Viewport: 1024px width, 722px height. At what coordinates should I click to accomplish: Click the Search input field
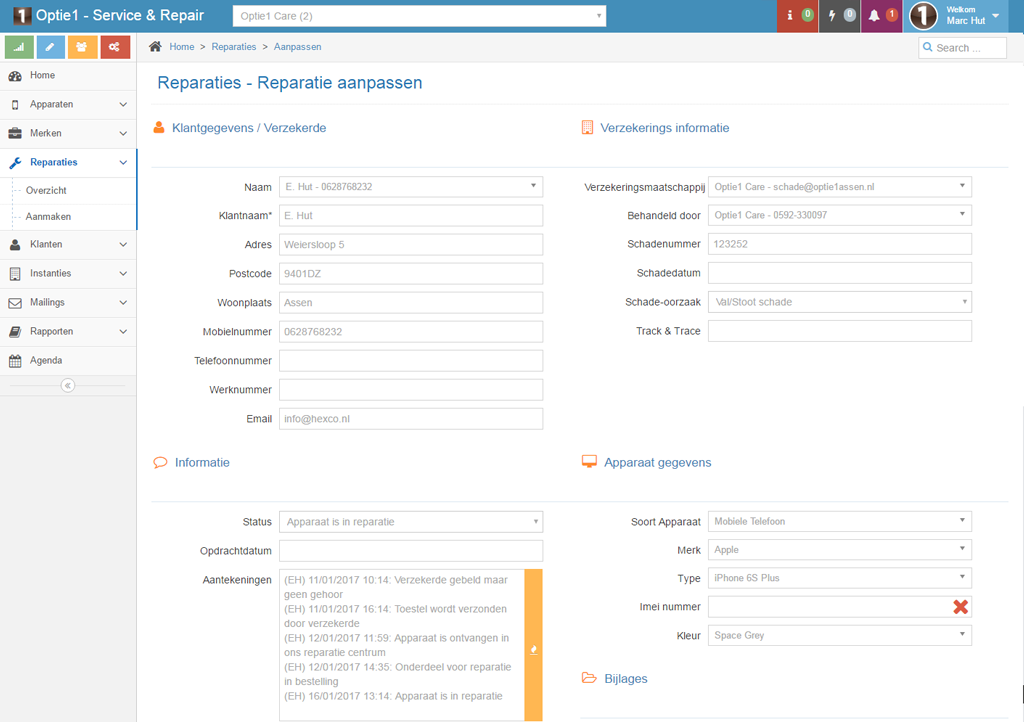coord(962,48)
